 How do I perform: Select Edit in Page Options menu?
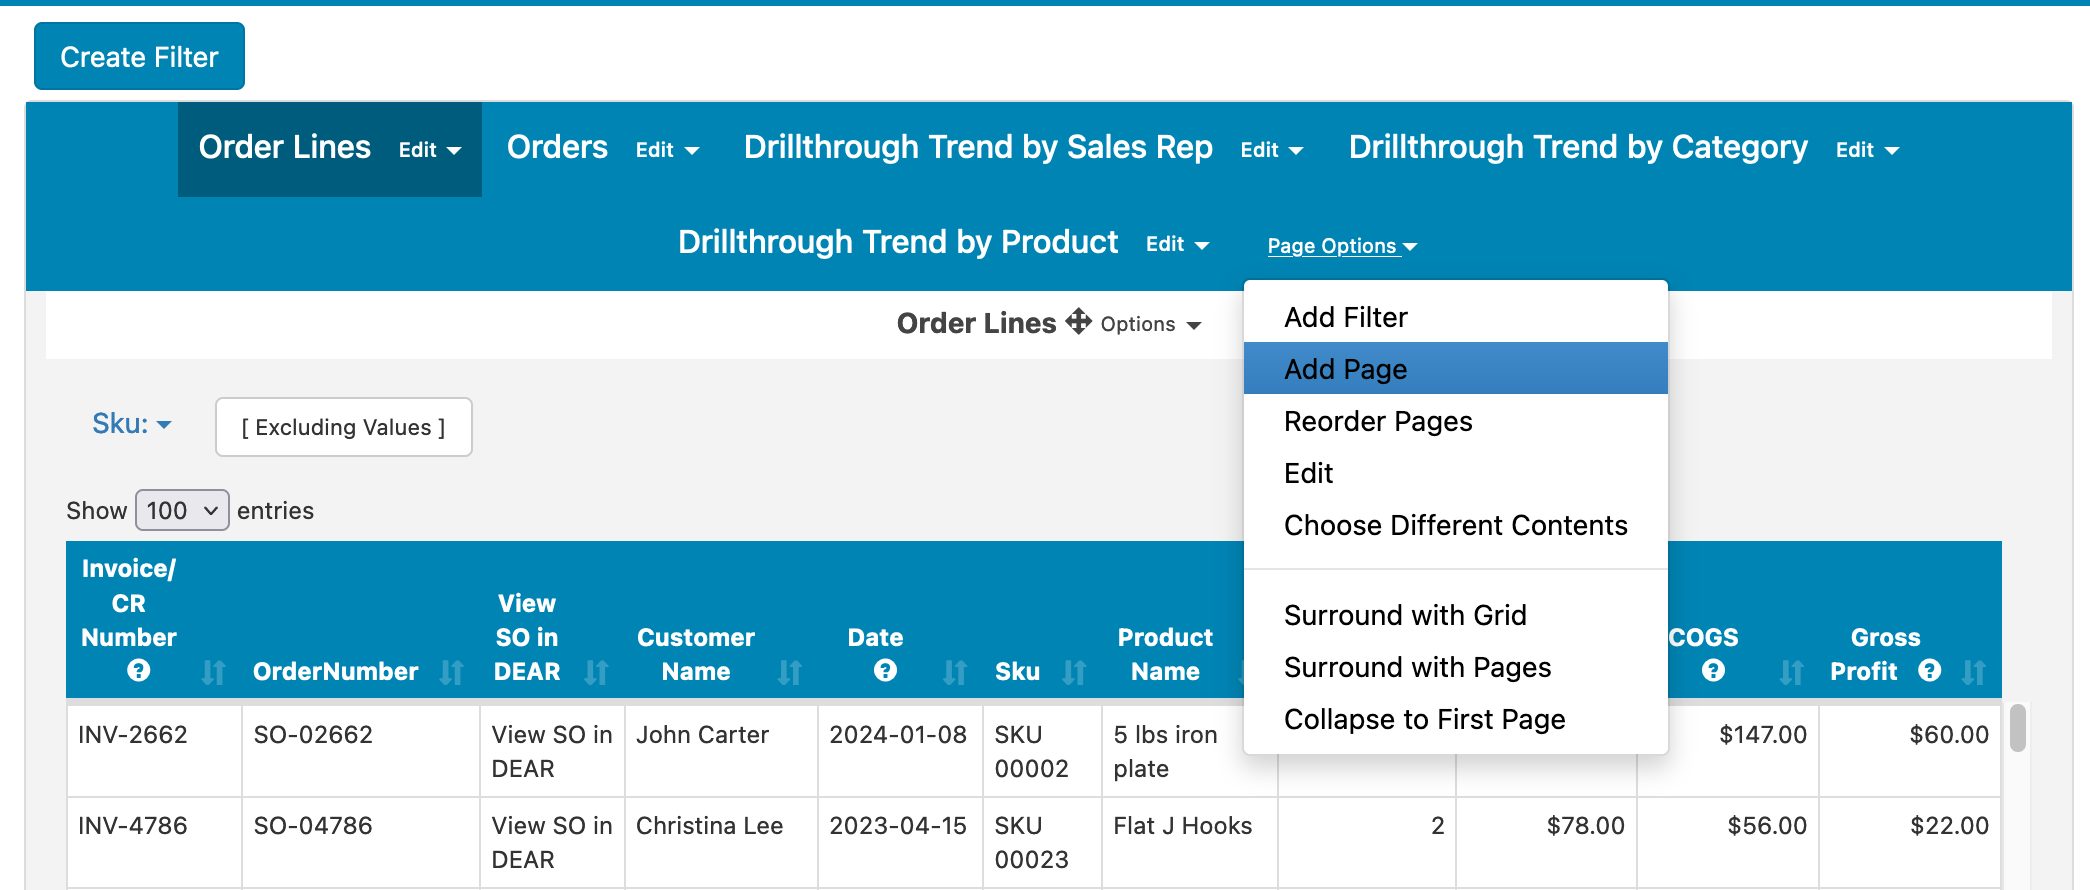click(1456, 473)
